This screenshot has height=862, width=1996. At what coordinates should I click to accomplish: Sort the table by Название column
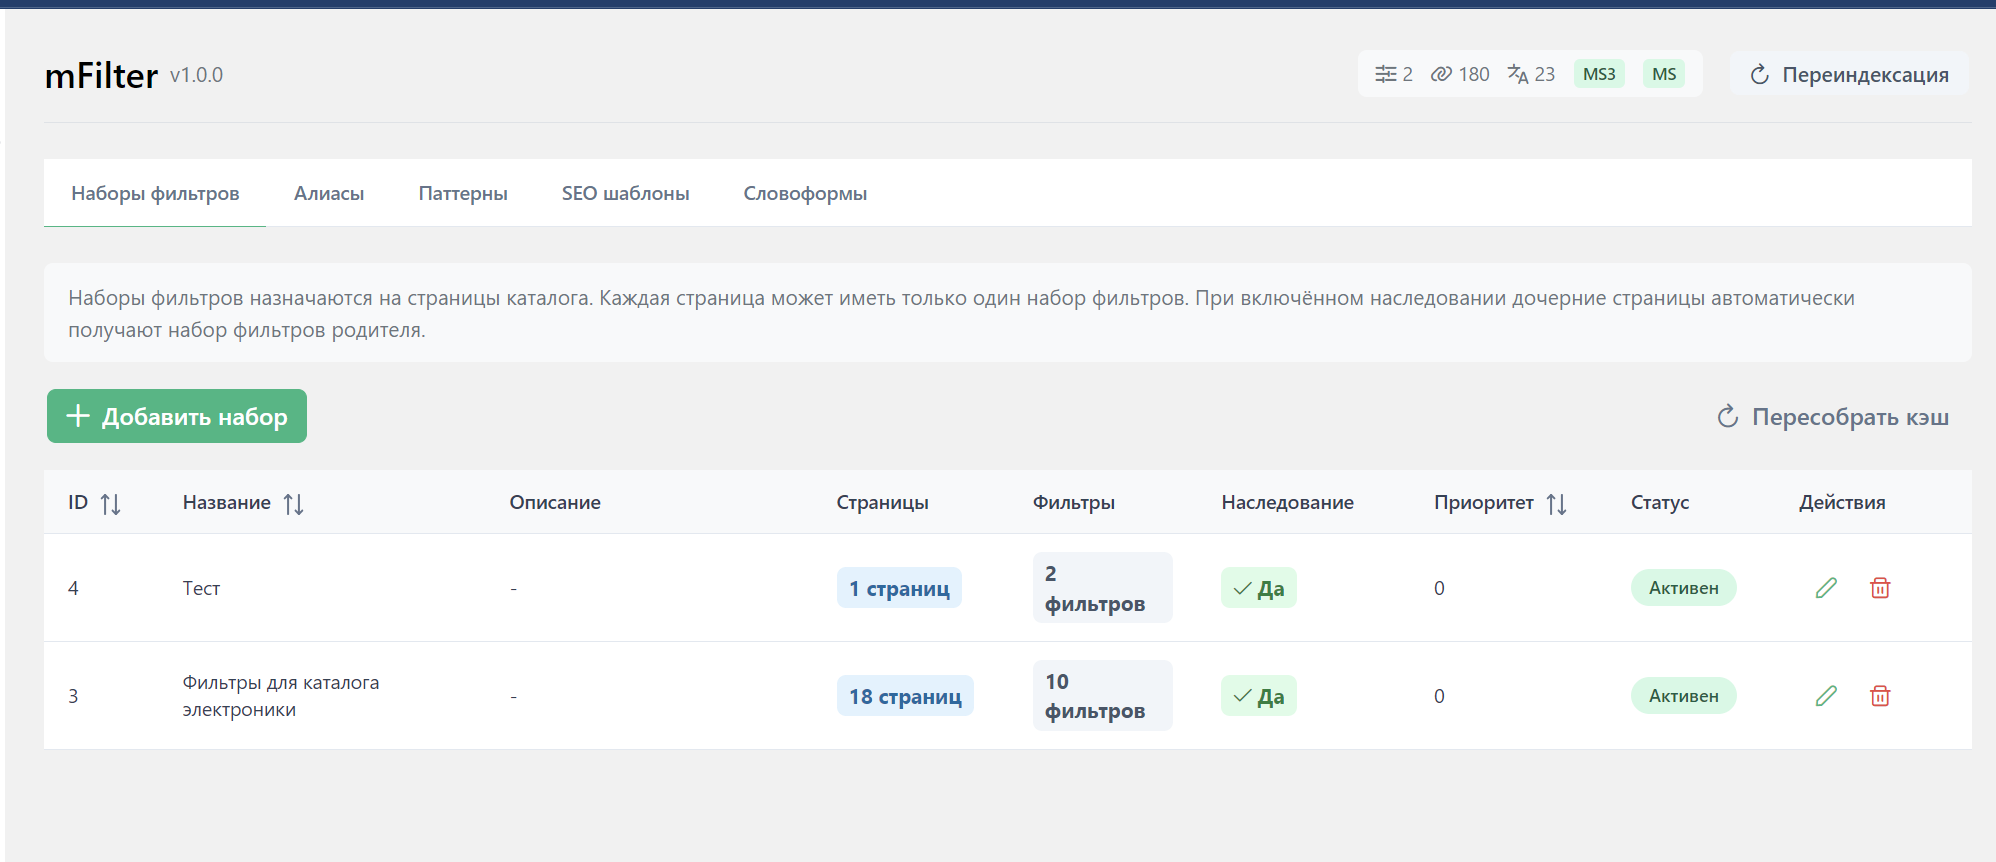click(293, 503)
